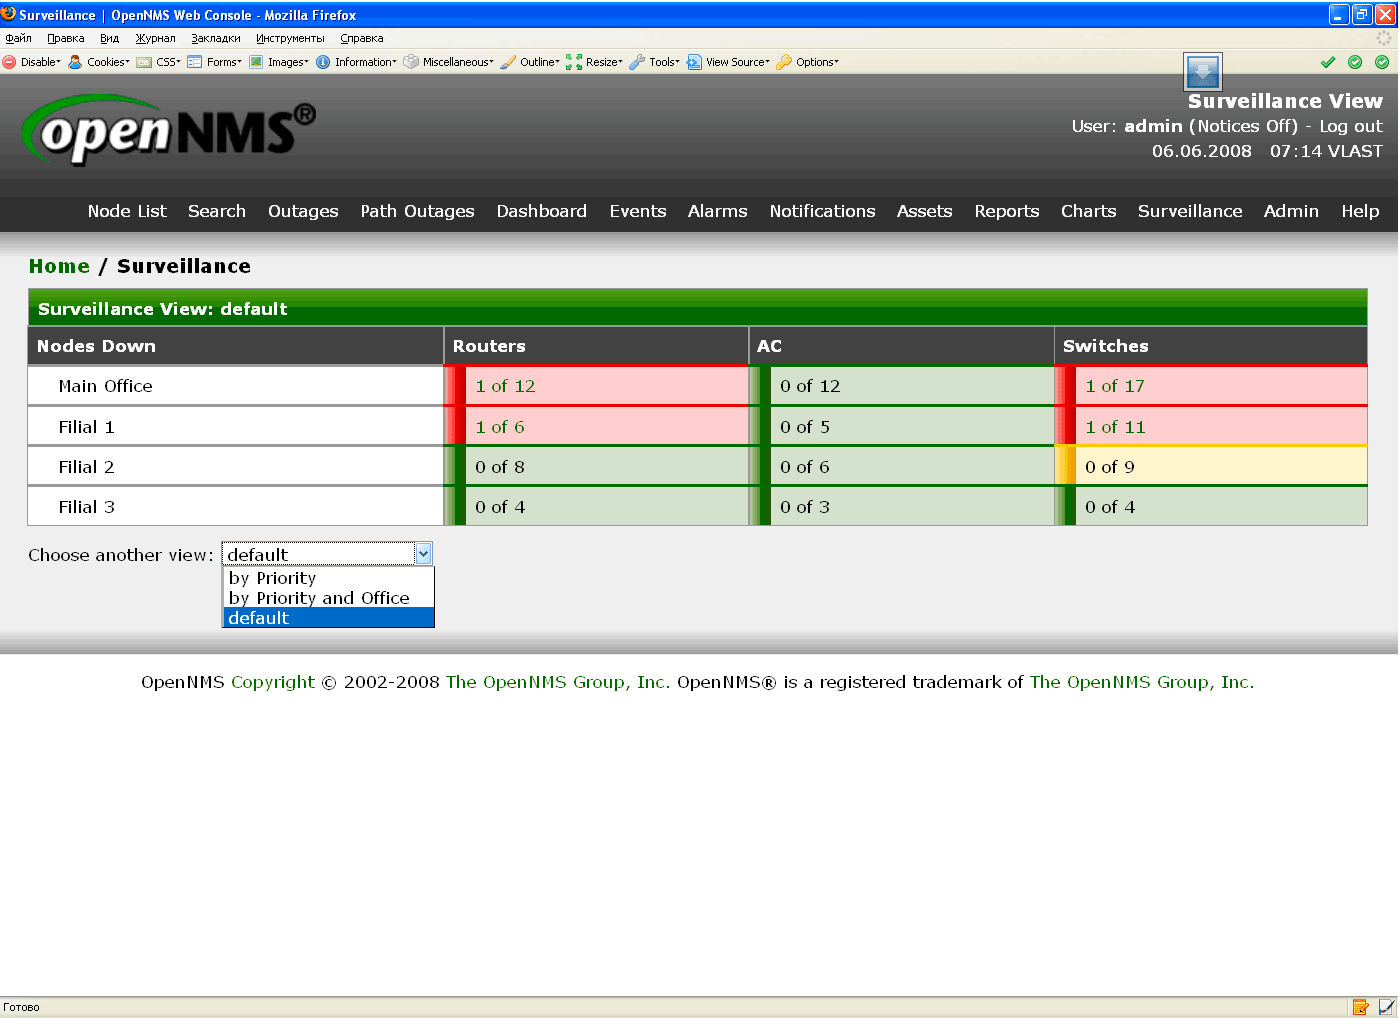
Task: Open the Outline toolbar menu
Action: (x=530, y=62)
